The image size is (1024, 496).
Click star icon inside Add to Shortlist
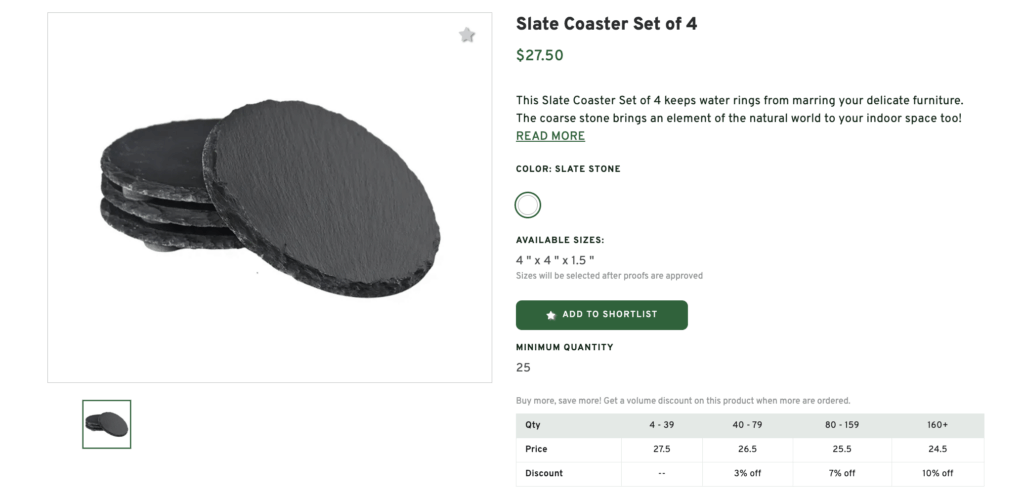(551, 315)
